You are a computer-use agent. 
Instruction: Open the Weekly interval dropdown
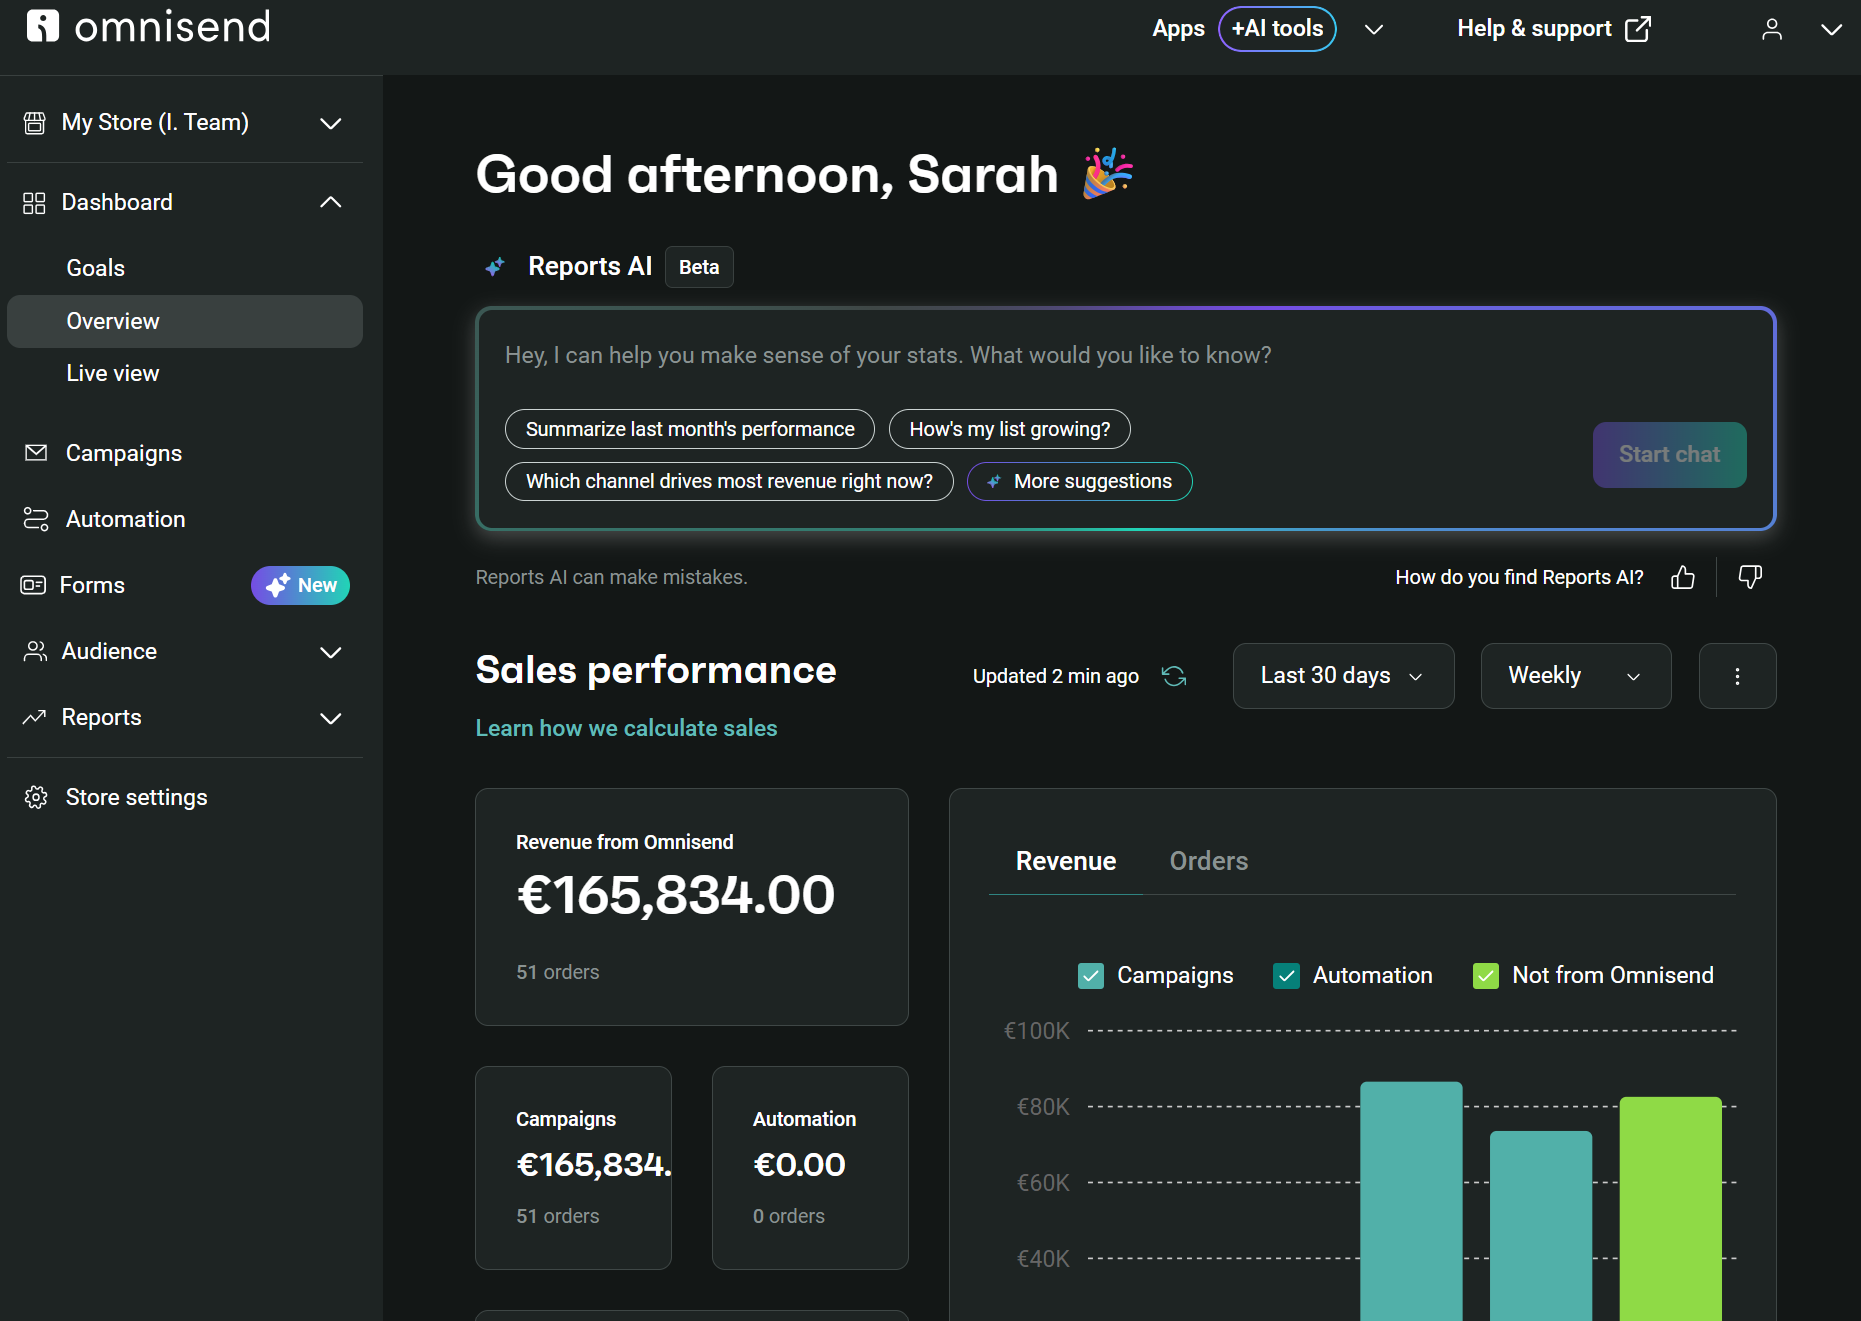[x=1576, y=676]
